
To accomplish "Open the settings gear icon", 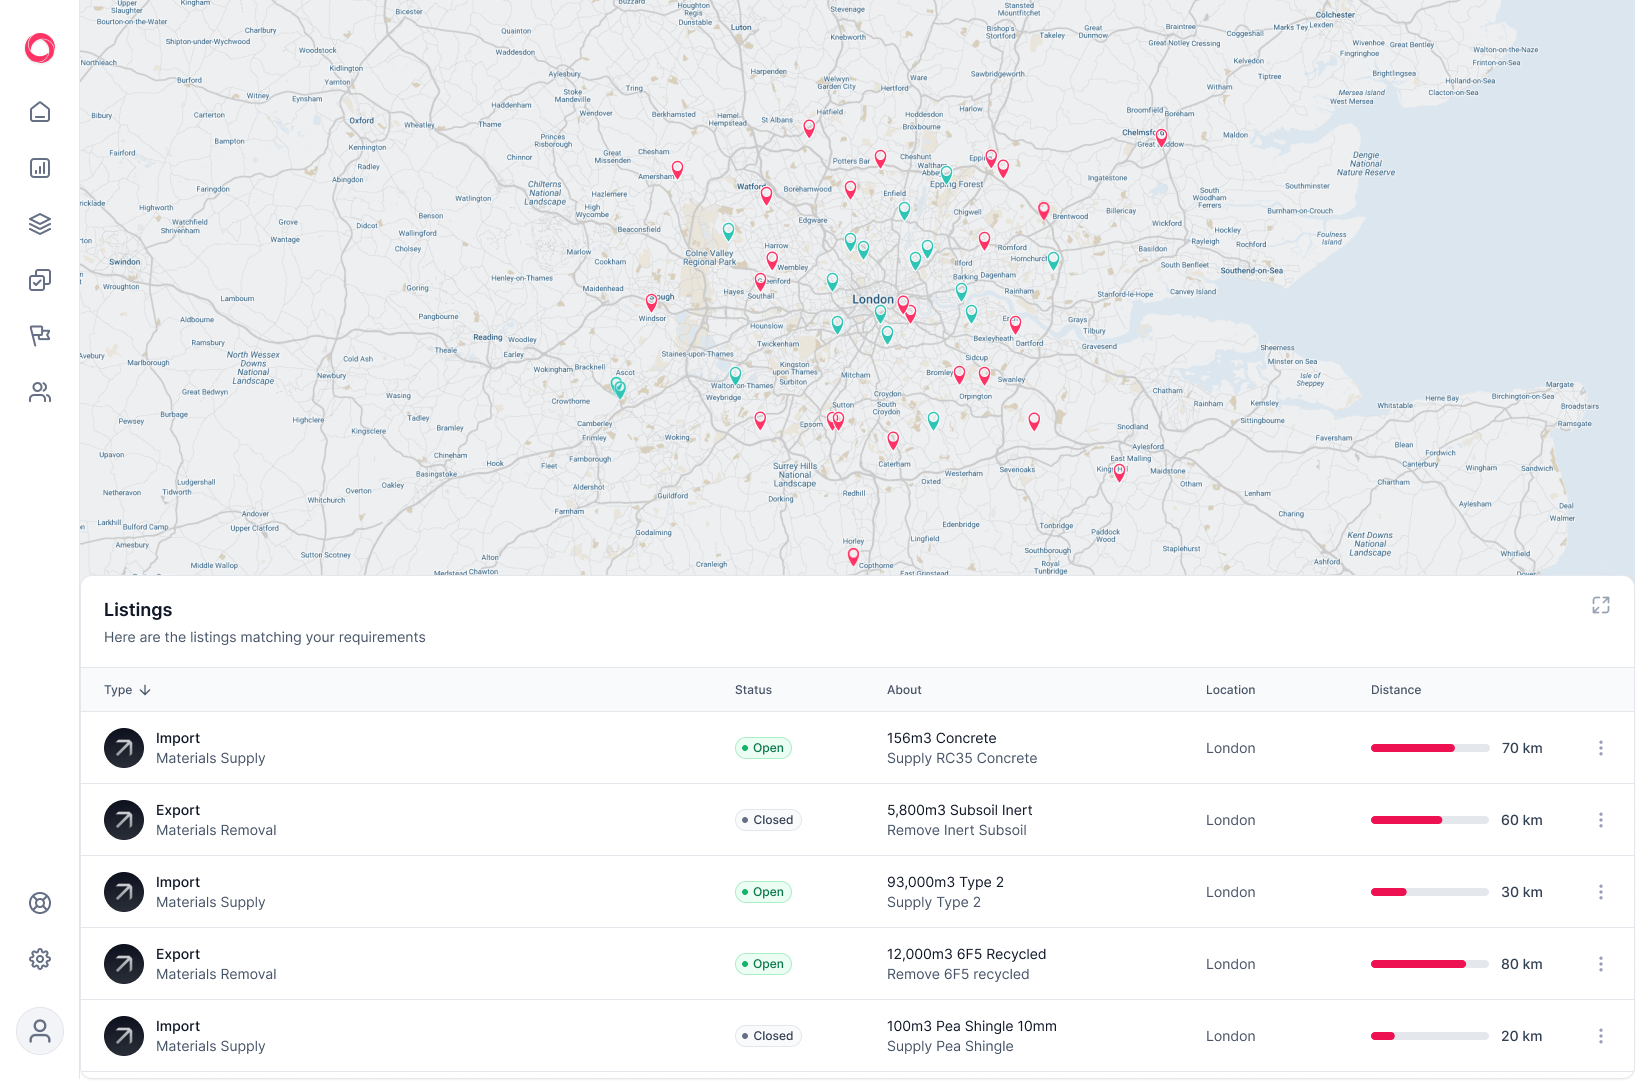I will pyautogui.click(x=40, y=959).
